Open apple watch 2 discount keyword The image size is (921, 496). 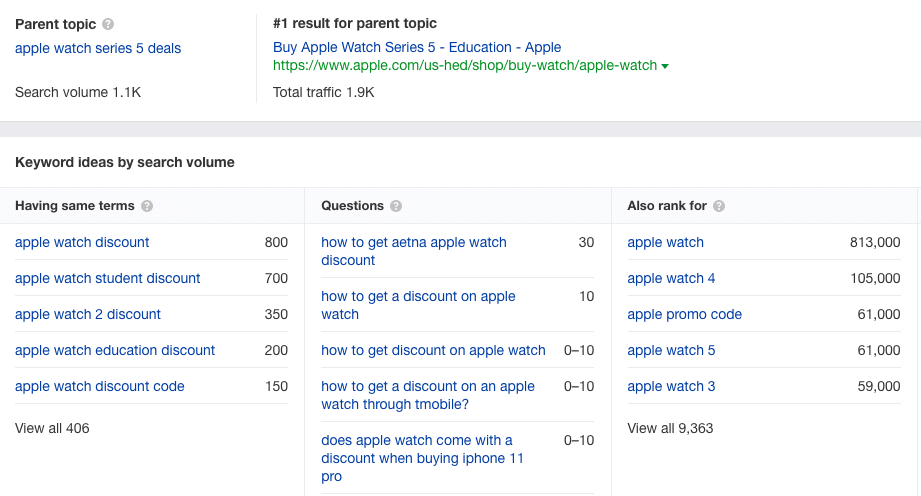pos(88,314)
